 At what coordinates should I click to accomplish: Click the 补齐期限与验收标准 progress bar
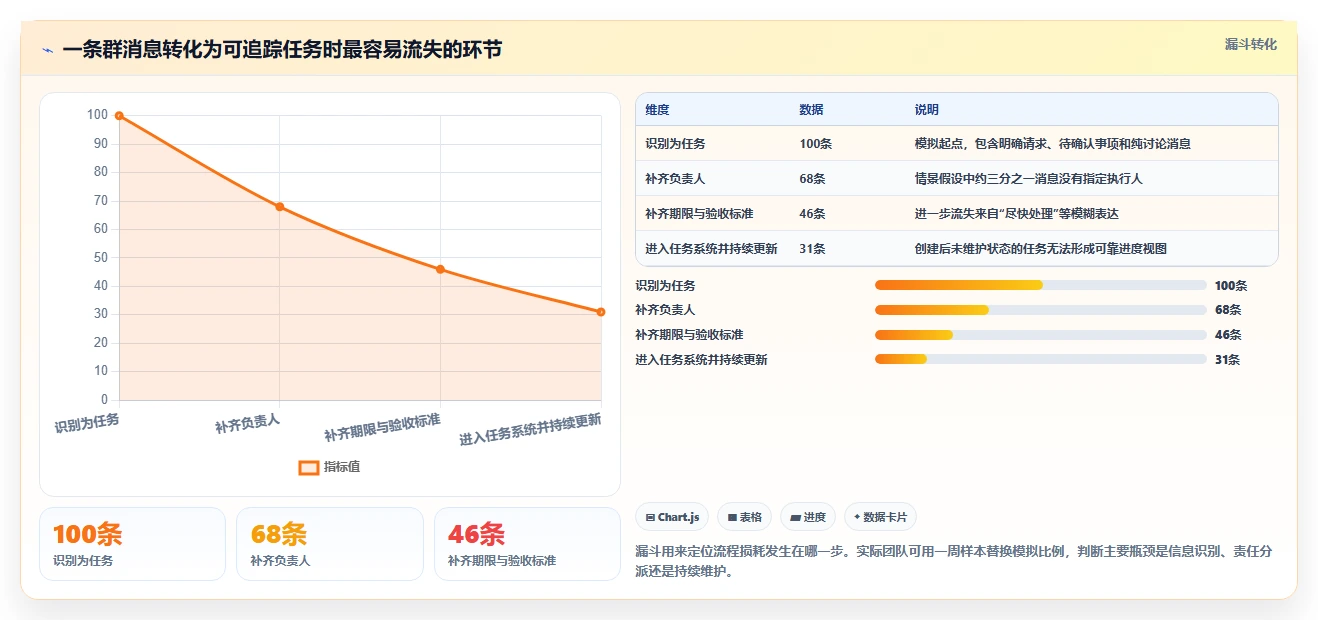[x=1041, y=335]
